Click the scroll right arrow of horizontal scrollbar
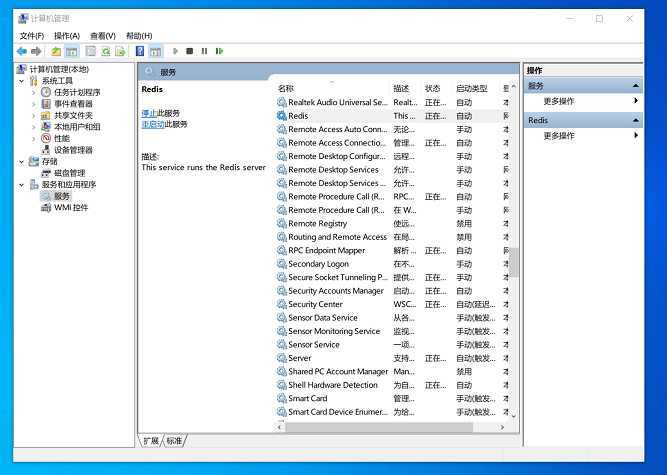 click(x=502, y=427)
